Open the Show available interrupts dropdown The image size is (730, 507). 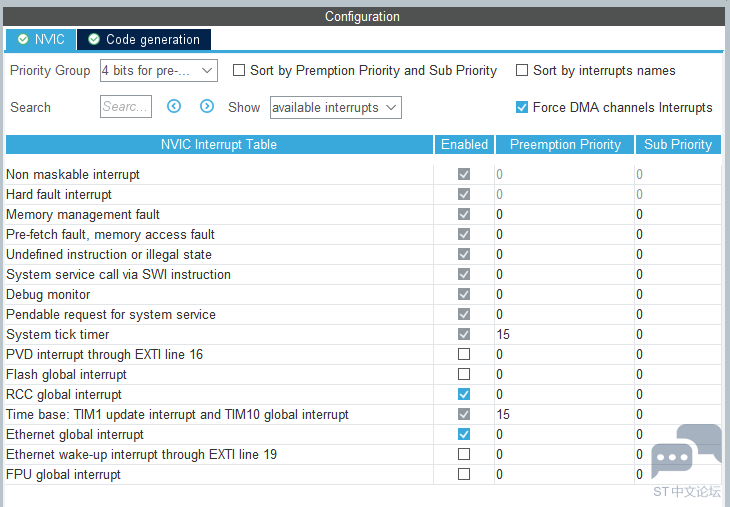pyautogui.click(x=335, y=107)
